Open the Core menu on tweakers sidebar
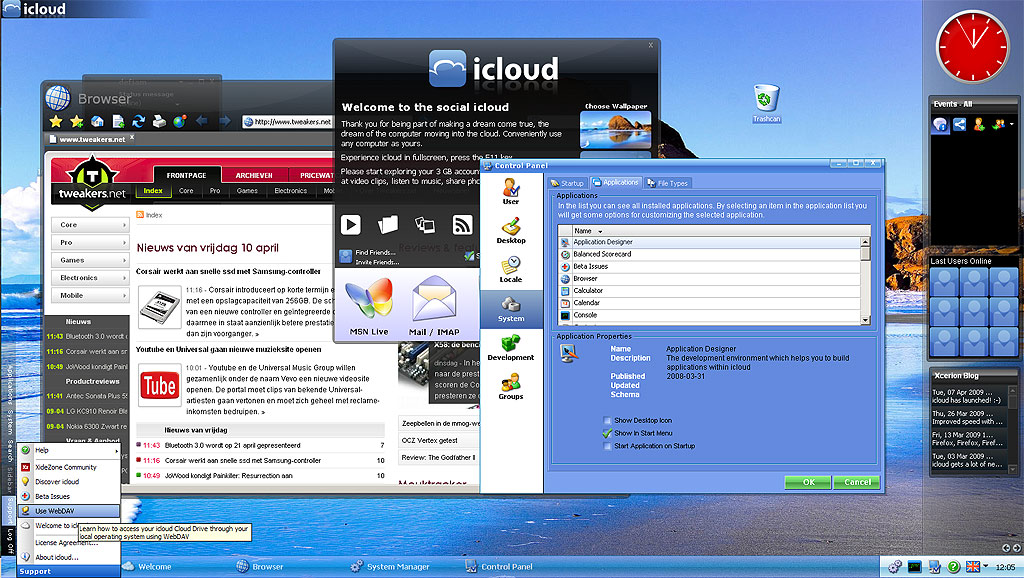The height and width of the screenshot is (578, 1024). tap(90, 225)
